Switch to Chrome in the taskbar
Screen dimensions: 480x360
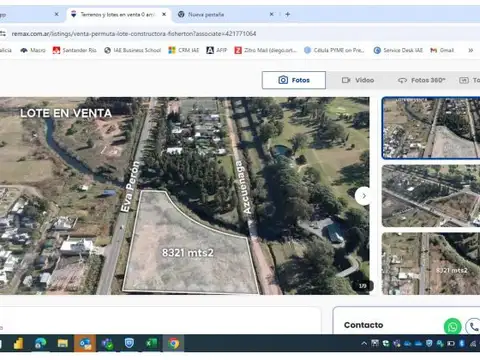click(x=173, y=343)
